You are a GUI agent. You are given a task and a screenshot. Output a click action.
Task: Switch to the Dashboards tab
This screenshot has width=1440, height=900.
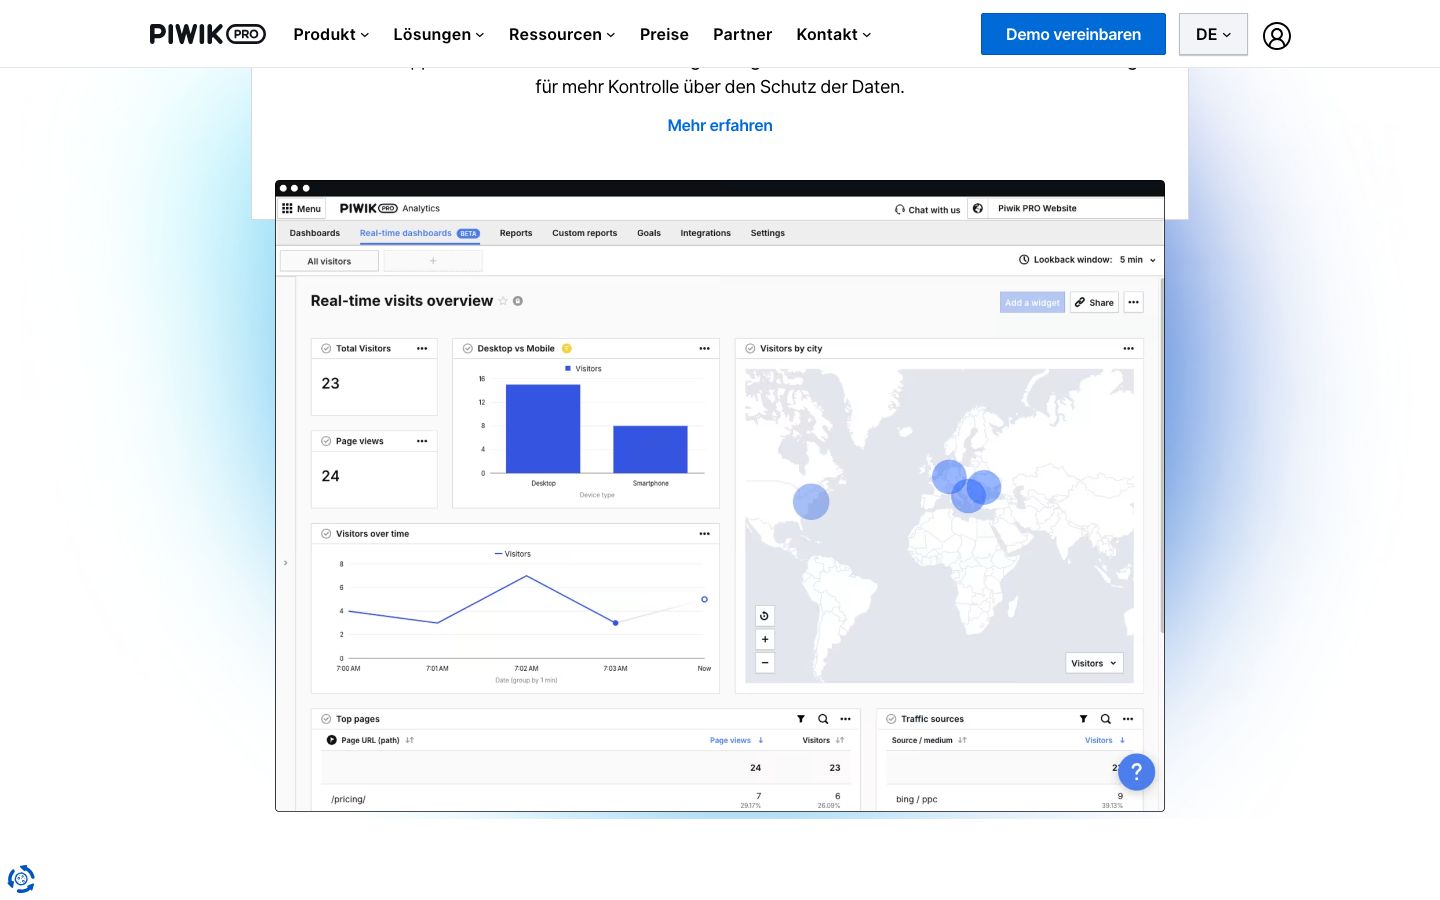pos(315,233)
